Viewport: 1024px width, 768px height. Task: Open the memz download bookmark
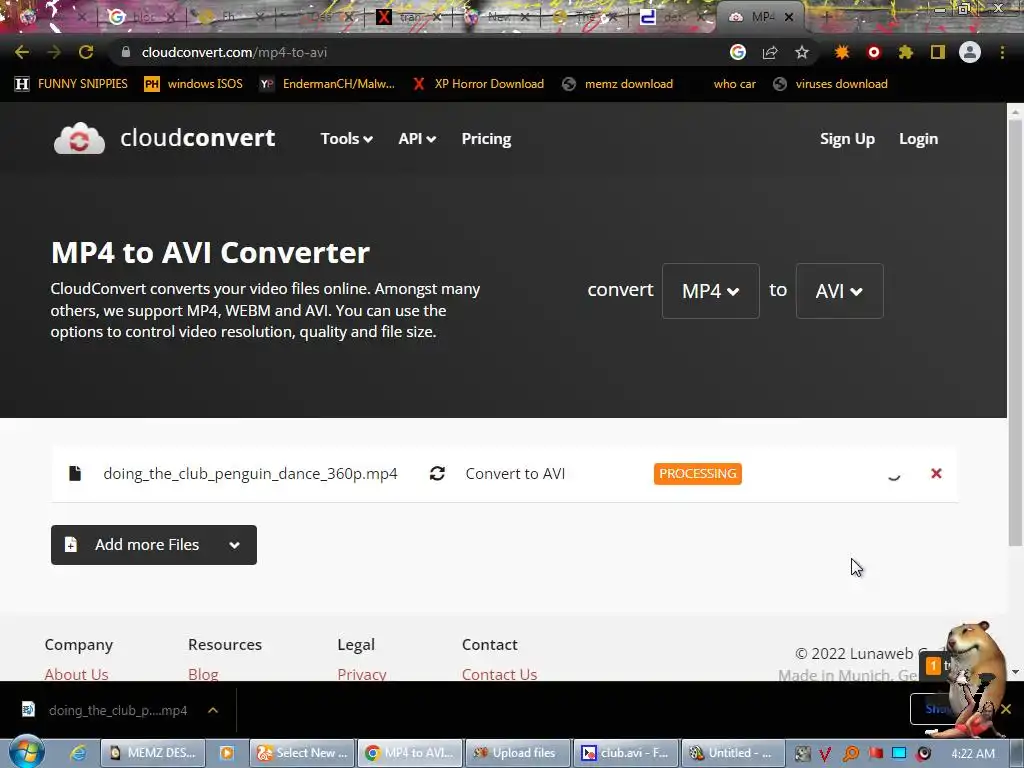(618, 84)
